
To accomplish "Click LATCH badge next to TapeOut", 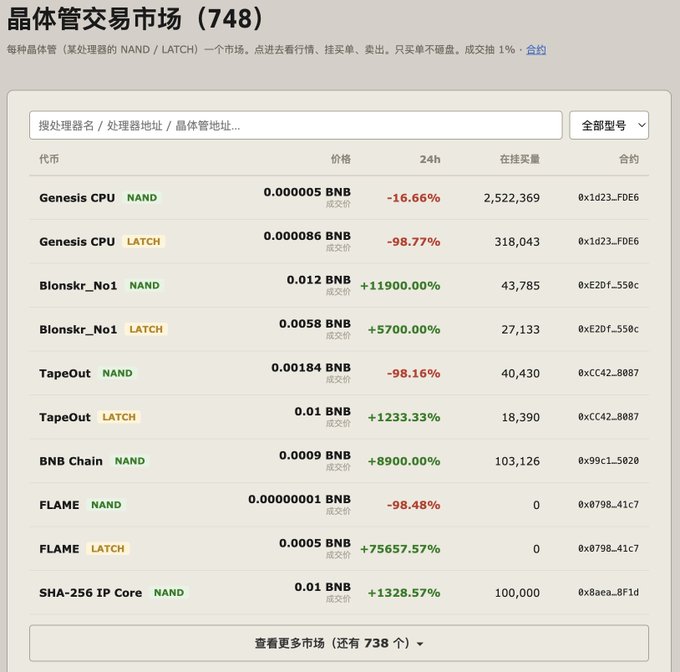I will click(x=119, y=417).
